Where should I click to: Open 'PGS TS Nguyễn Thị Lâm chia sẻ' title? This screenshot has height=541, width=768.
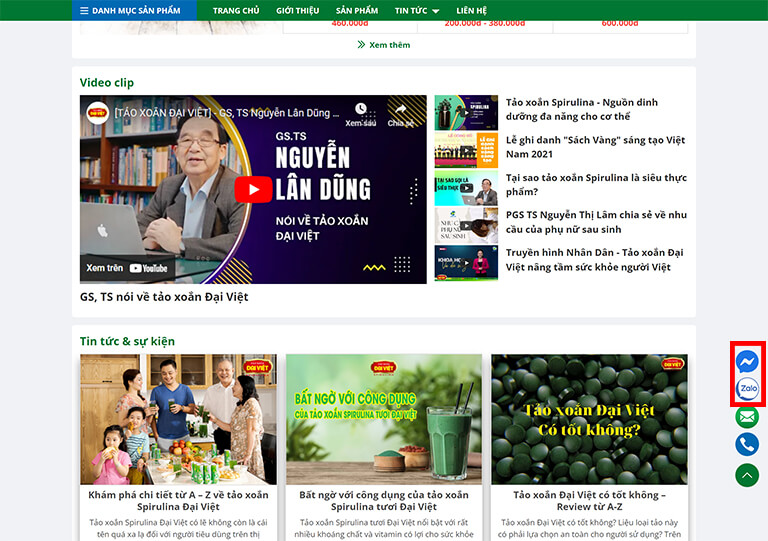click(x=596, y=222)
